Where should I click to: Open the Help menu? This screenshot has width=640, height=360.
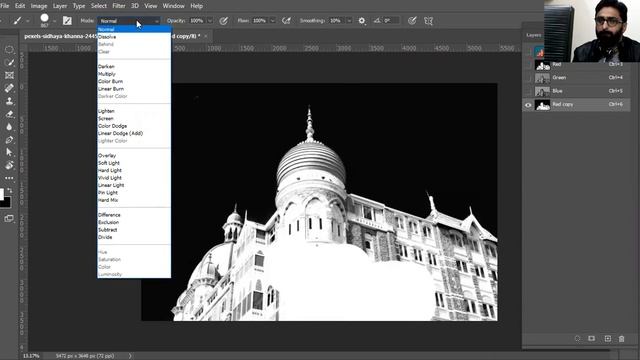coord(196,6)
